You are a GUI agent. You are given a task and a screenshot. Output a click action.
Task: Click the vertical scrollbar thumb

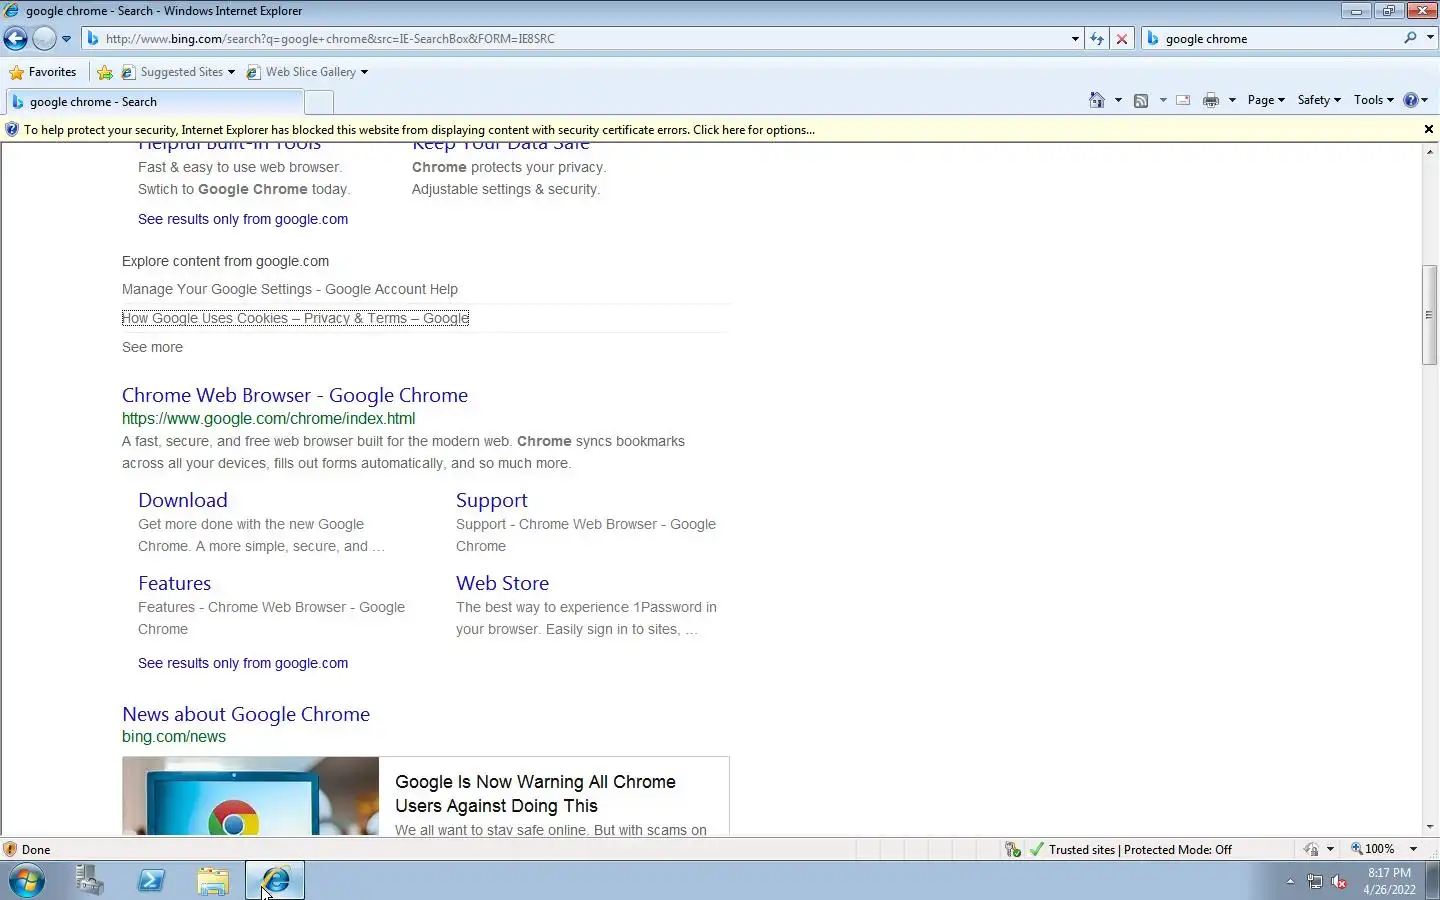(1429, 315)
